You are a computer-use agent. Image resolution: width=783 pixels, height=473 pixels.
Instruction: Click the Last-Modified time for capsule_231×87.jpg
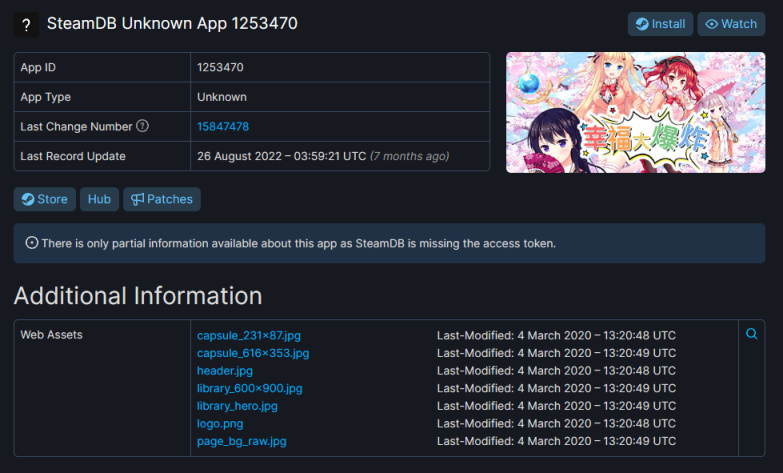[x=556, y=336]
